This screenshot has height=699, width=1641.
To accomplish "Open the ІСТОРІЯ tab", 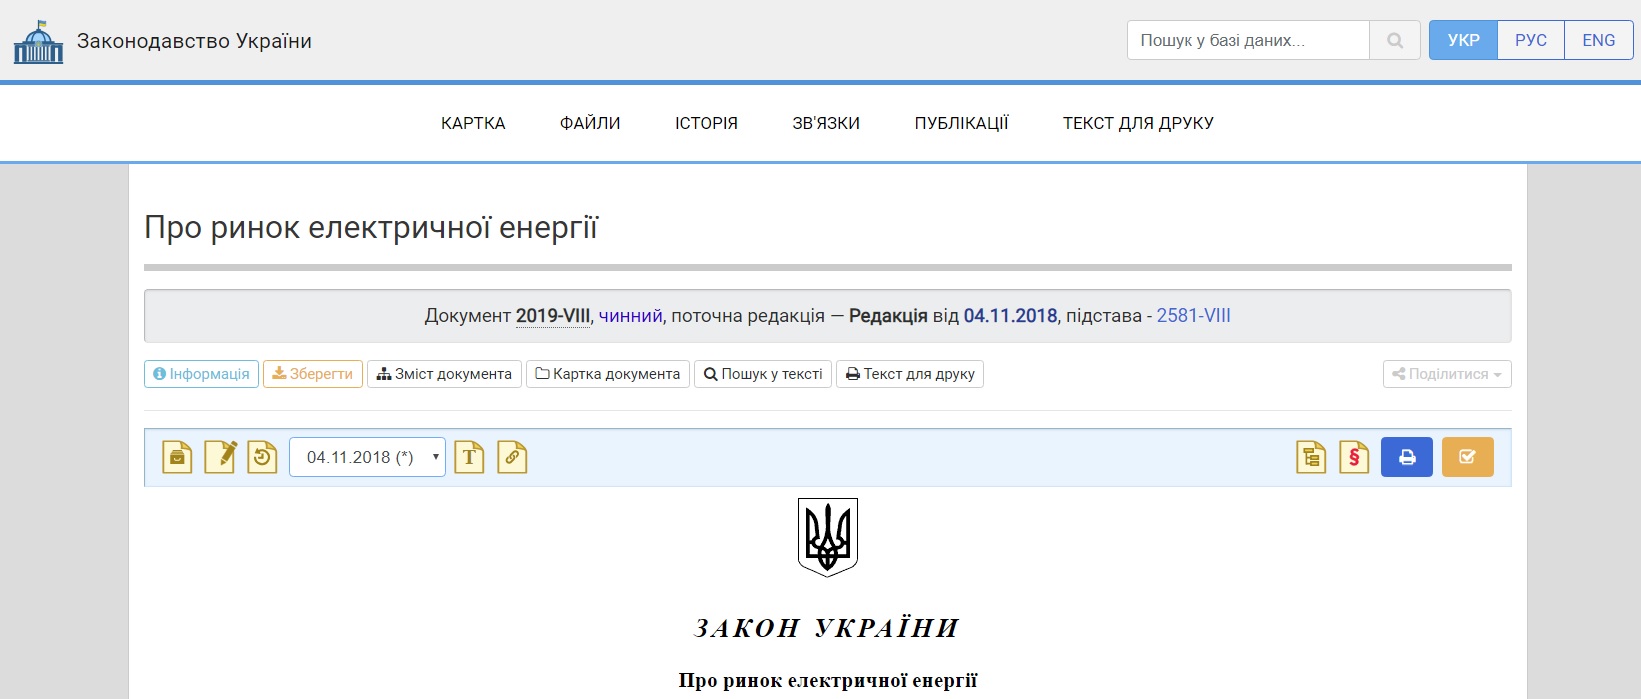I will click(706, 123).
